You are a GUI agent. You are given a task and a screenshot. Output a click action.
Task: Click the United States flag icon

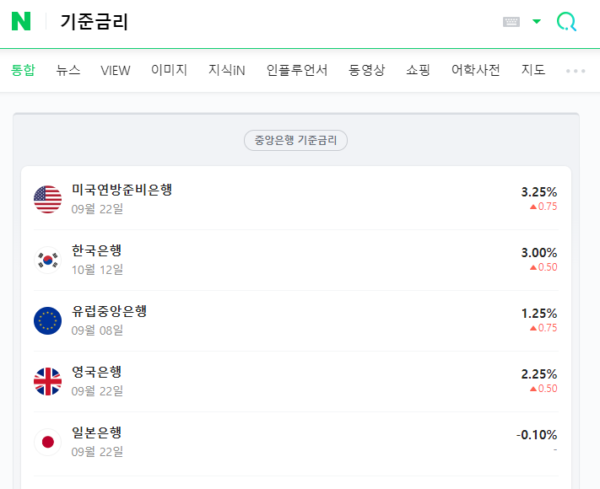(x=47, y=199)
